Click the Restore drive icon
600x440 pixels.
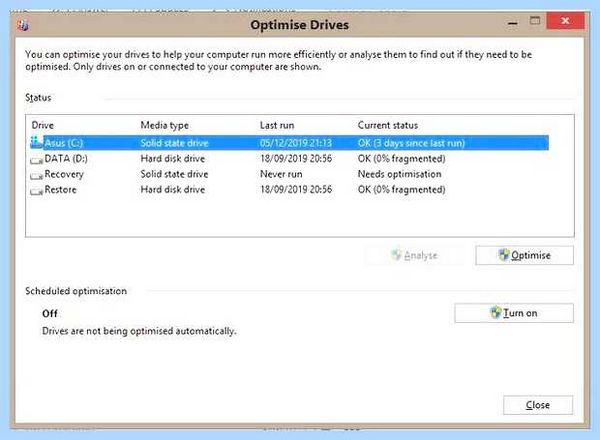(x=37, y=191)
